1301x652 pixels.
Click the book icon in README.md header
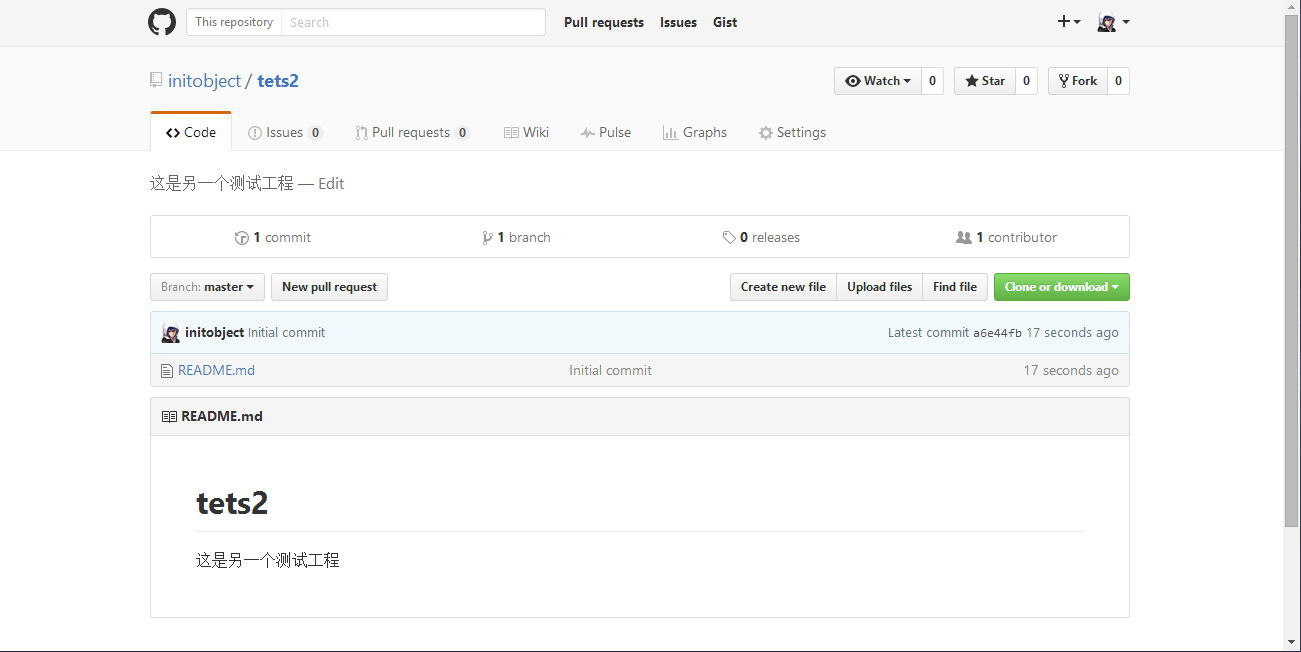point(169,416)
